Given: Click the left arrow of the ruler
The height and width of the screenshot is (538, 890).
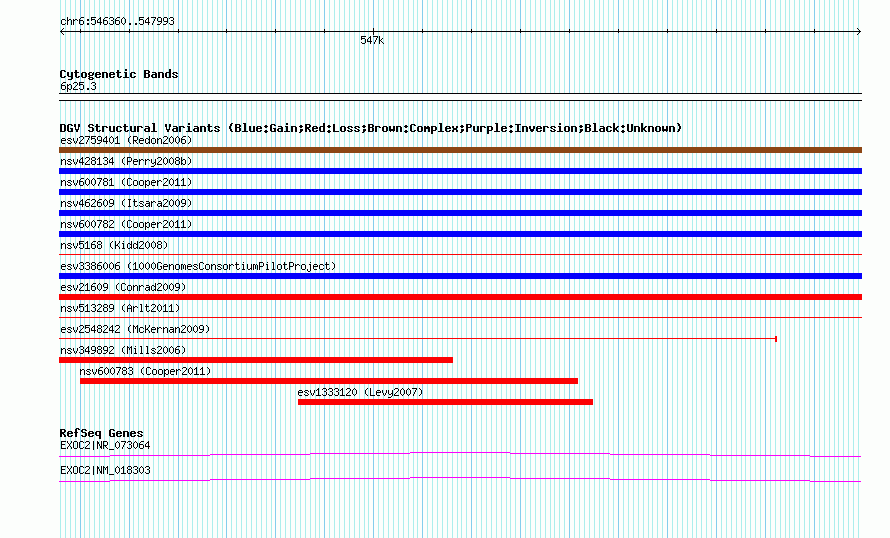Looking at the screenshot, I should pos(62,32).
